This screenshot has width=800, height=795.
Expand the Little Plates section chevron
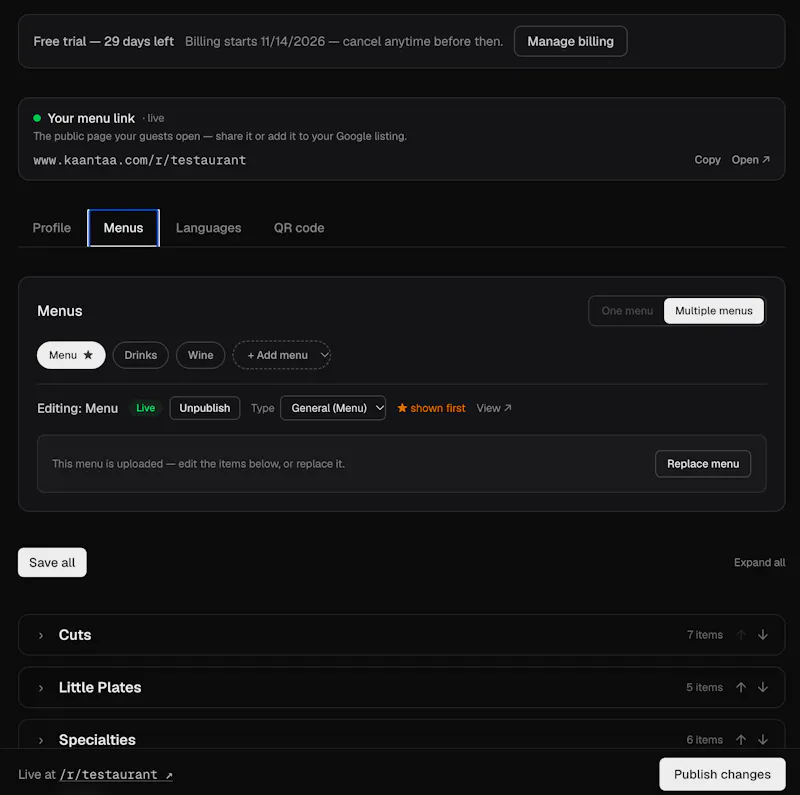coord(41,688)
